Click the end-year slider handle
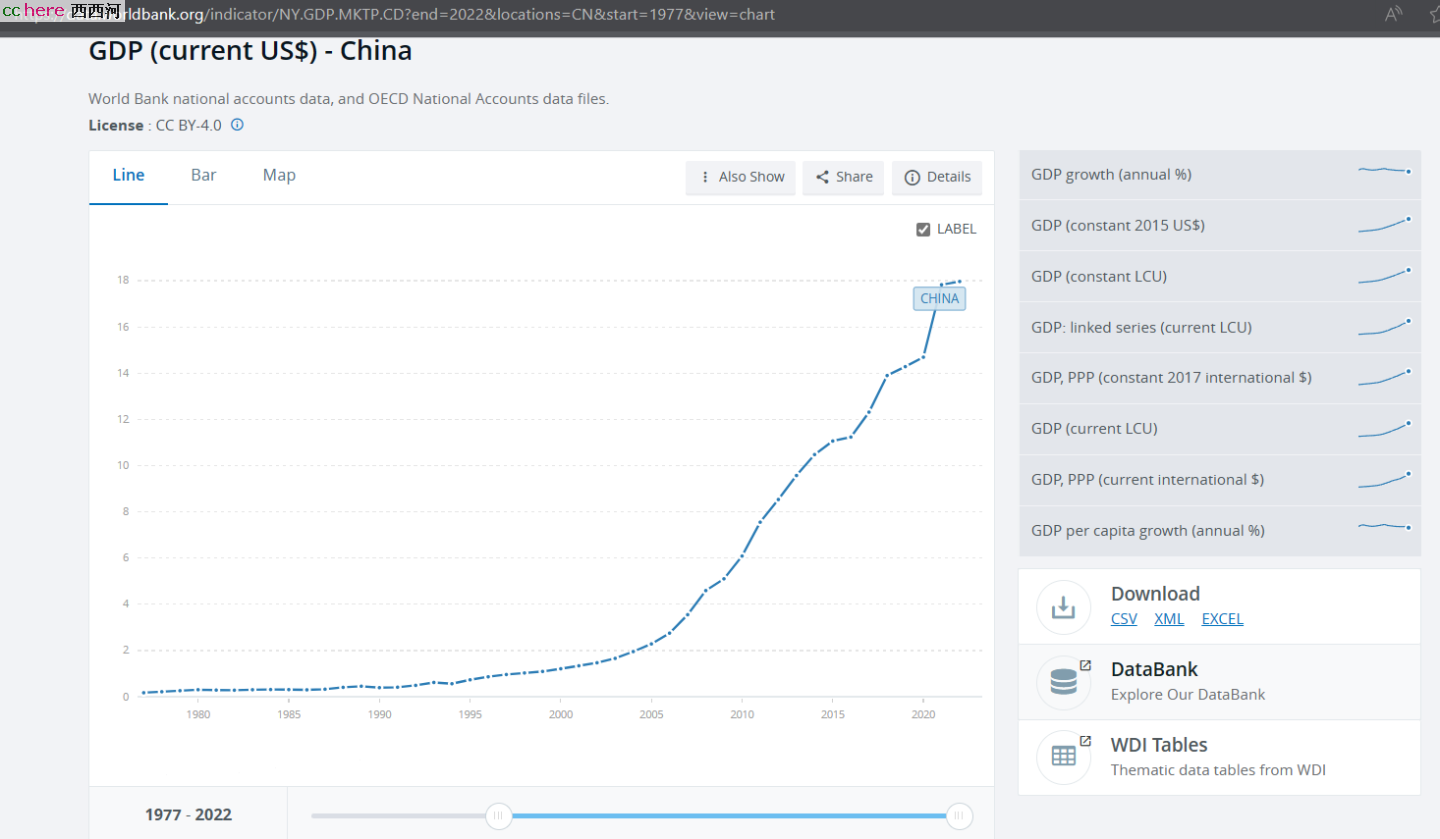The image size is (1440, 839). [959, 816]
